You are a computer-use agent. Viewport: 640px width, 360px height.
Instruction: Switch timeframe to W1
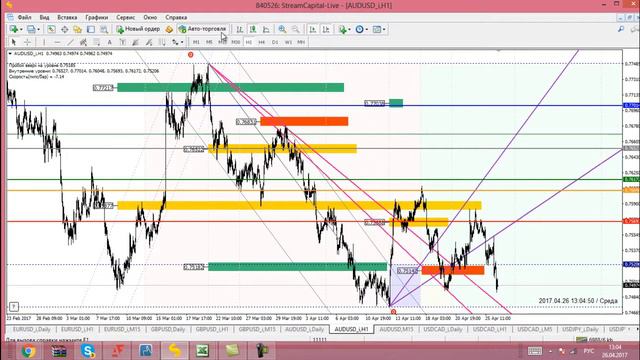(x=288, y=42)
